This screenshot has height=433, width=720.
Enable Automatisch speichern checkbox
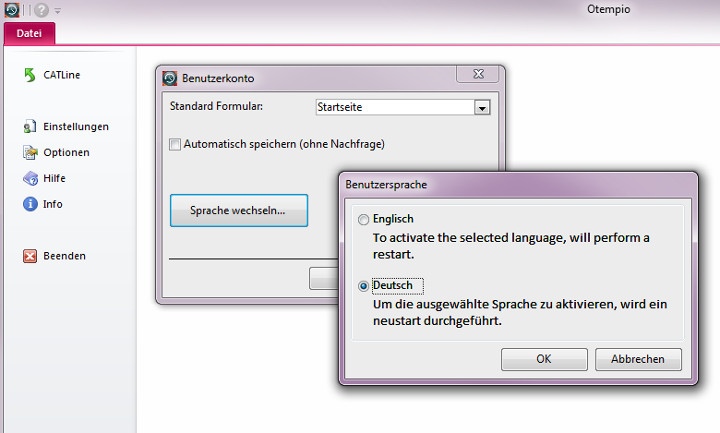[175, 144]
